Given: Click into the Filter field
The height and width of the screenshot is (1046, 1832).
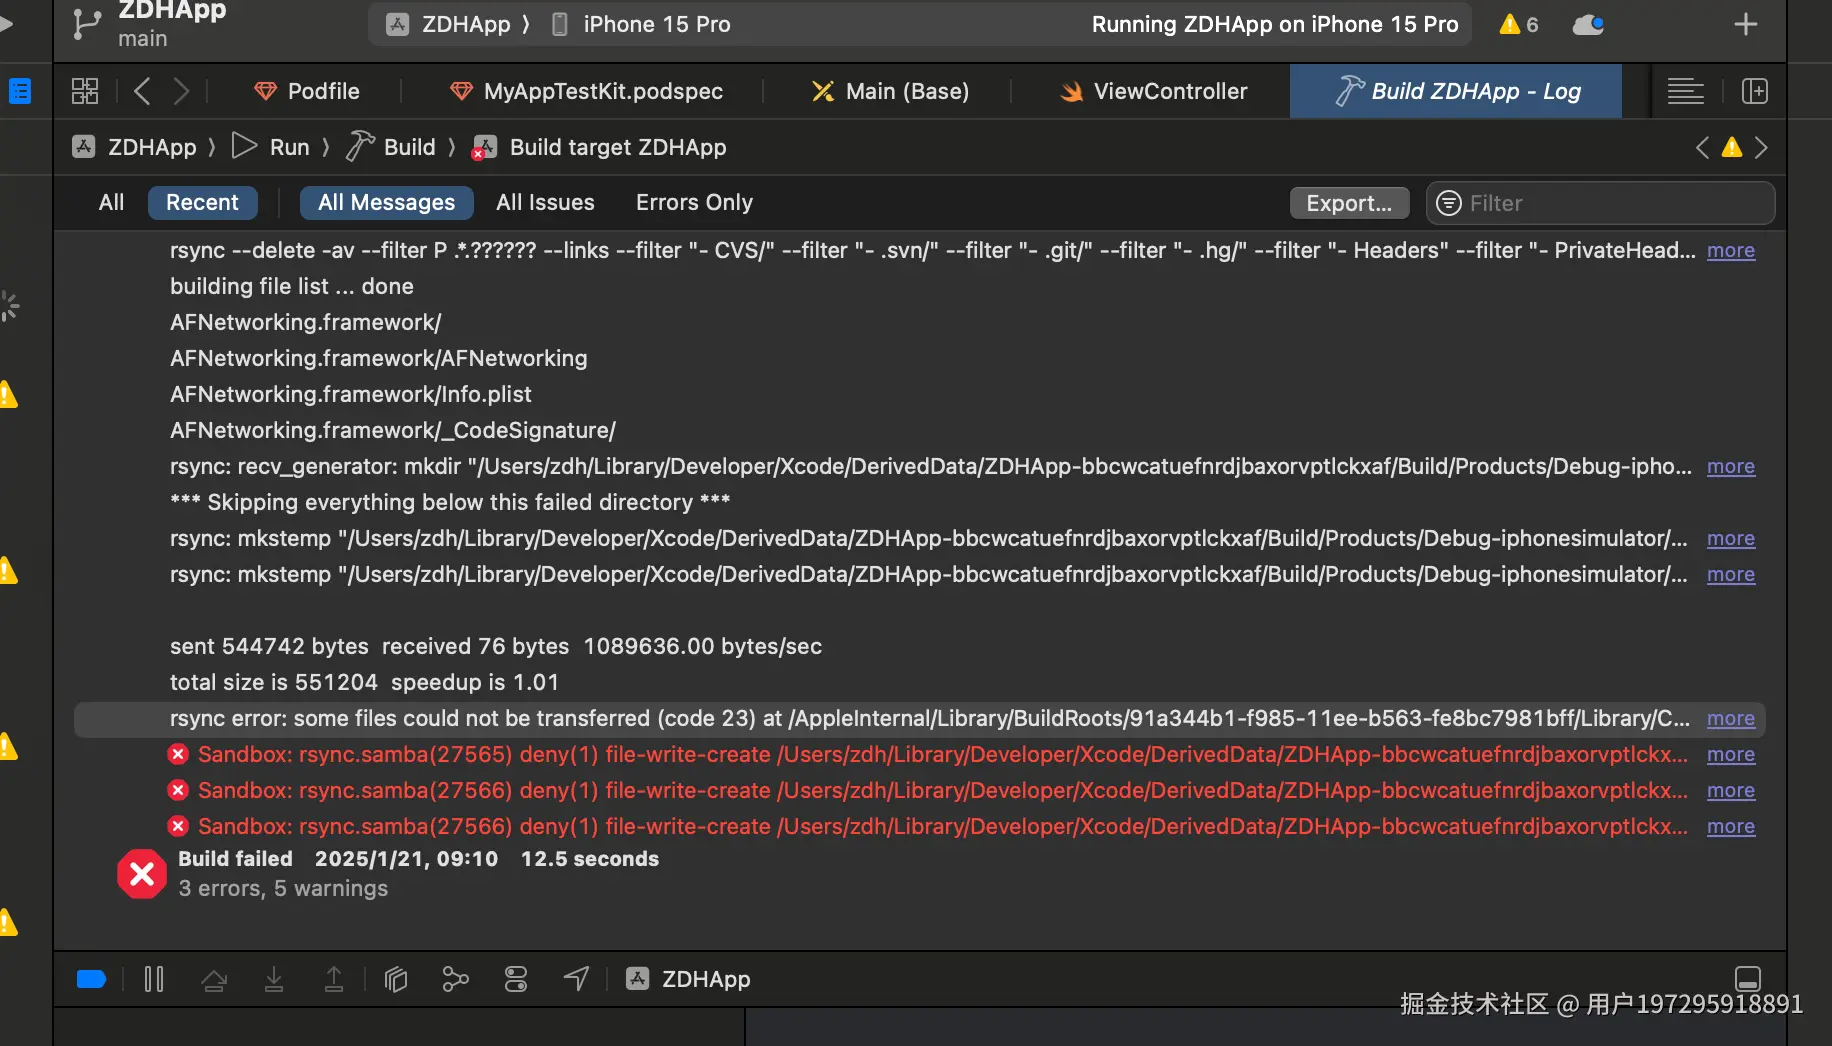Looking at the screenshot, I should (x=1600, y=203).
